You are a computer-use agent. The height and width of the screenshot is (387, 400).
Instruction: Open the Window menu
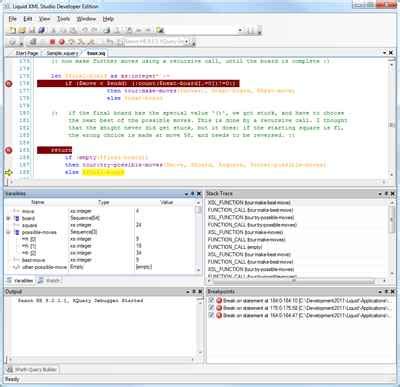pos(86,19)
